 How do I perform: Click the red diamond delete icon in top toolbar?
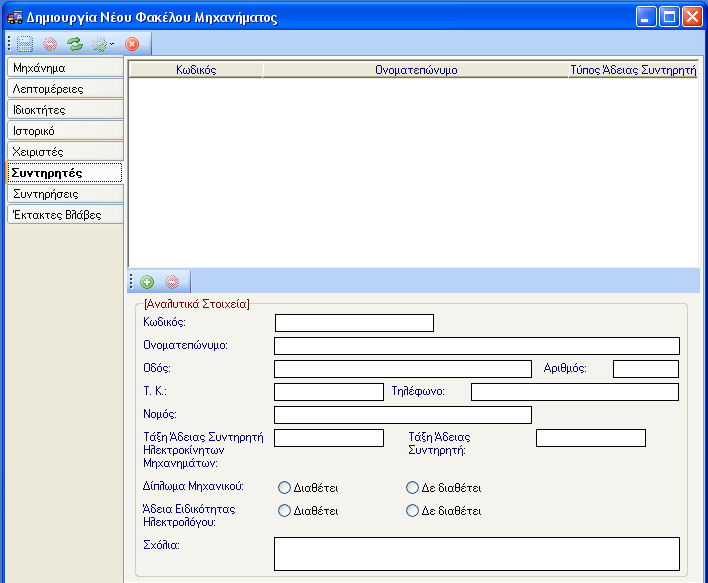50,44
